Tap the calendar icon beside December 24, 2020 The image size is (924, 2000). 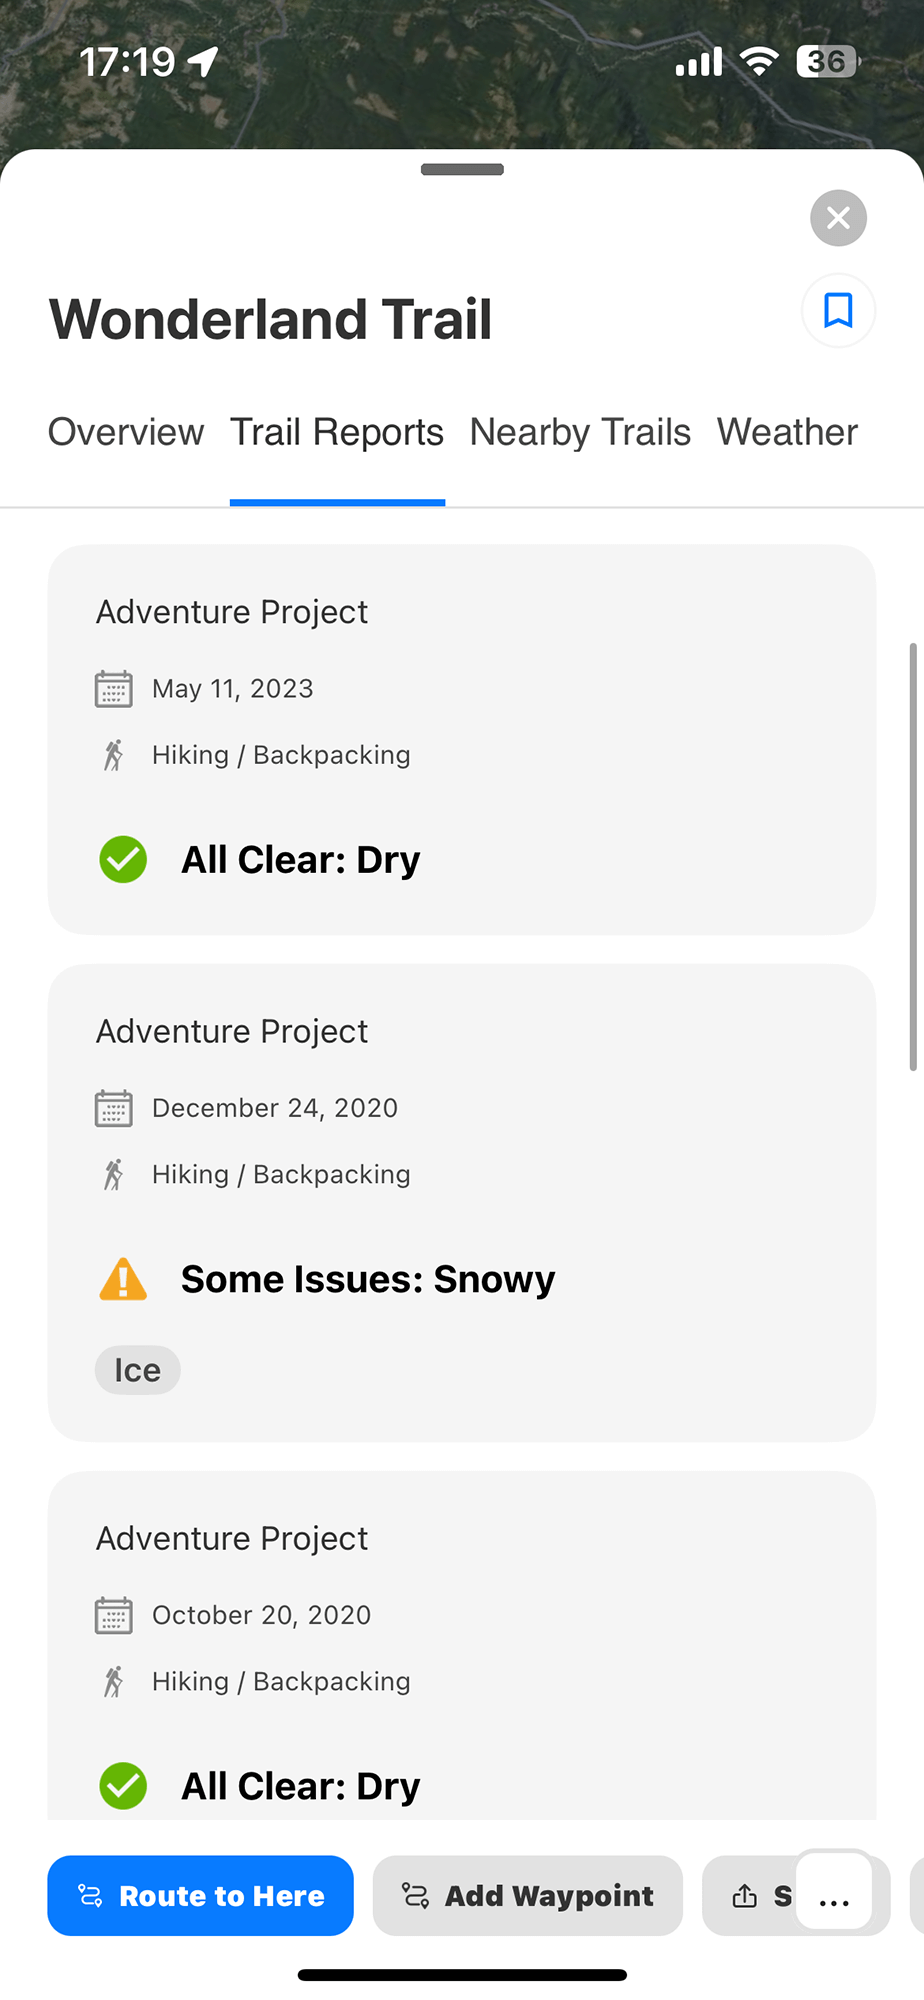(x=114, y=1108)
